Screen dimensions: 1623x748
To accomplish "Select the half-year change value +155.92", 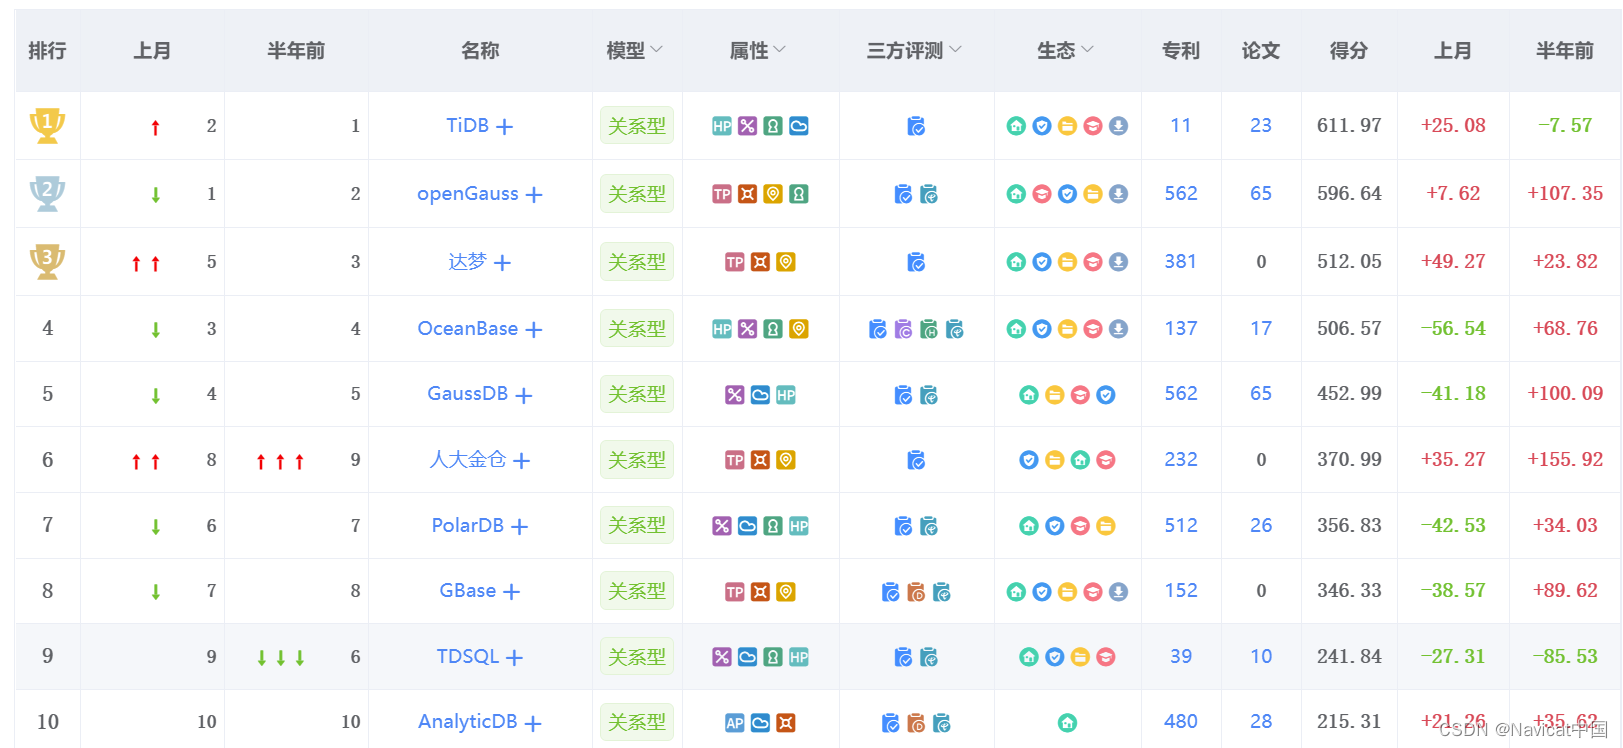I will click(1565, 459).
